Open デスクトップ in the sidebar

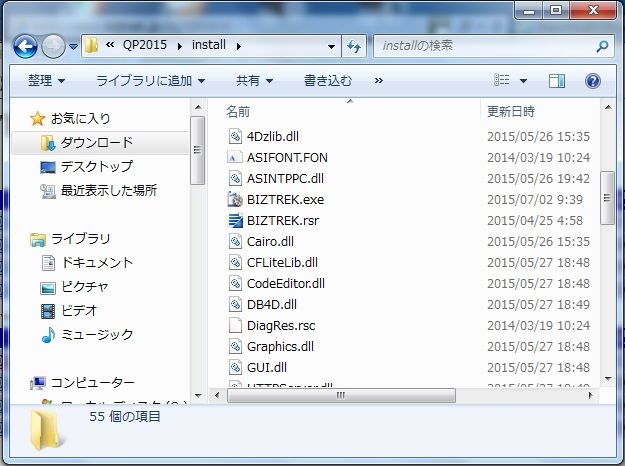tap(97, 166)
